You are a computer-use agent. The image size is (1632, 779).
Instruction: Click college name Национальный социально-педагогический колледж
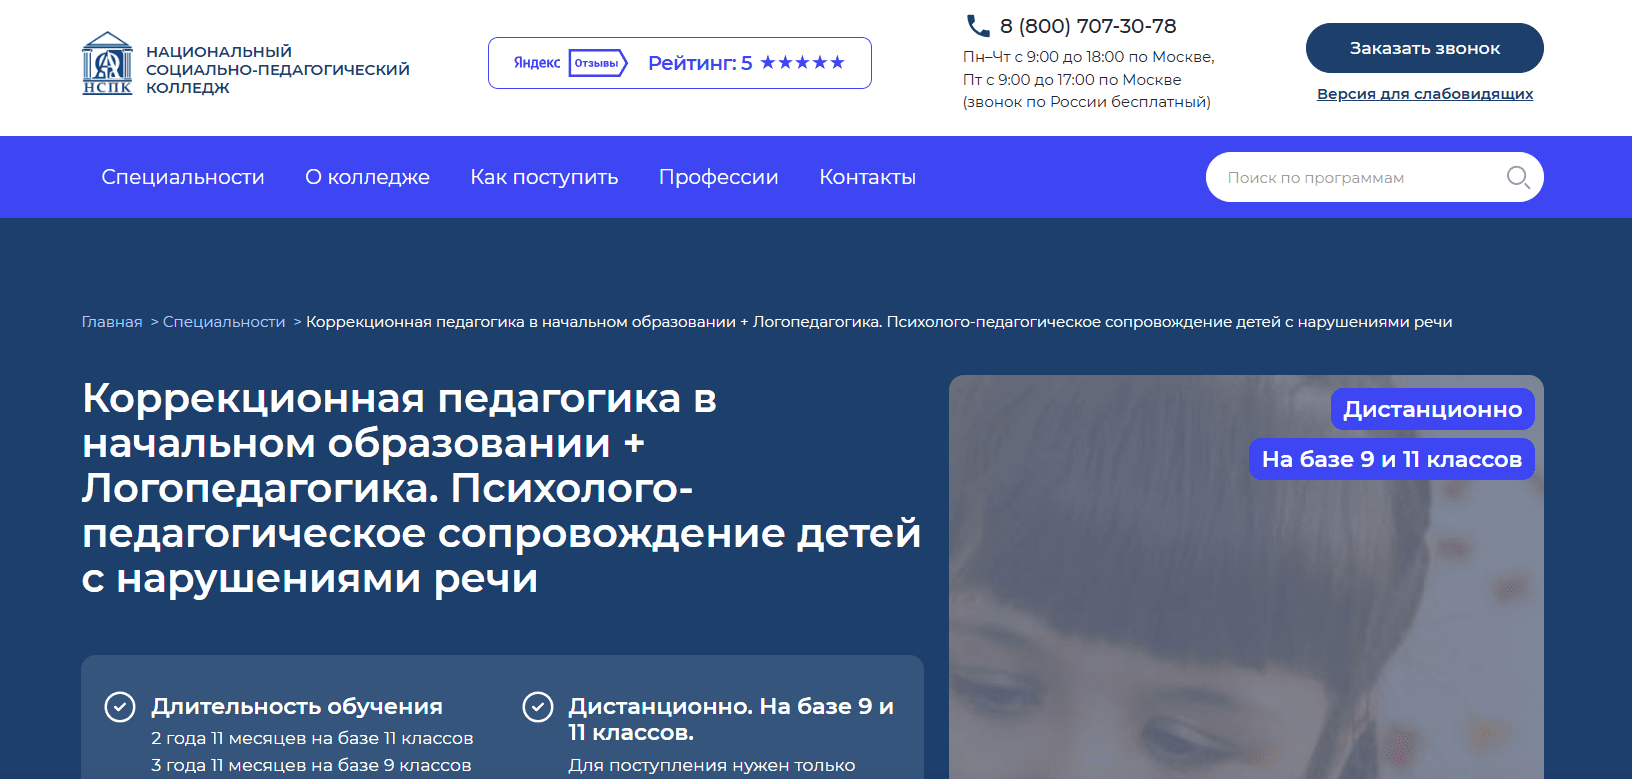(278, 69)
